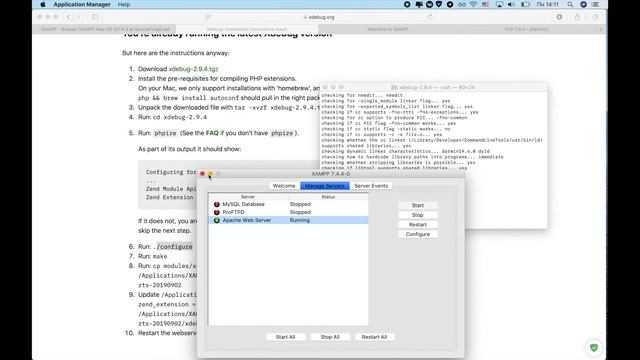This screenshot has height=360, width=640.
Task: Click the XAMPP 7.4.4-0 window title
Action: [x=331, y=174]
